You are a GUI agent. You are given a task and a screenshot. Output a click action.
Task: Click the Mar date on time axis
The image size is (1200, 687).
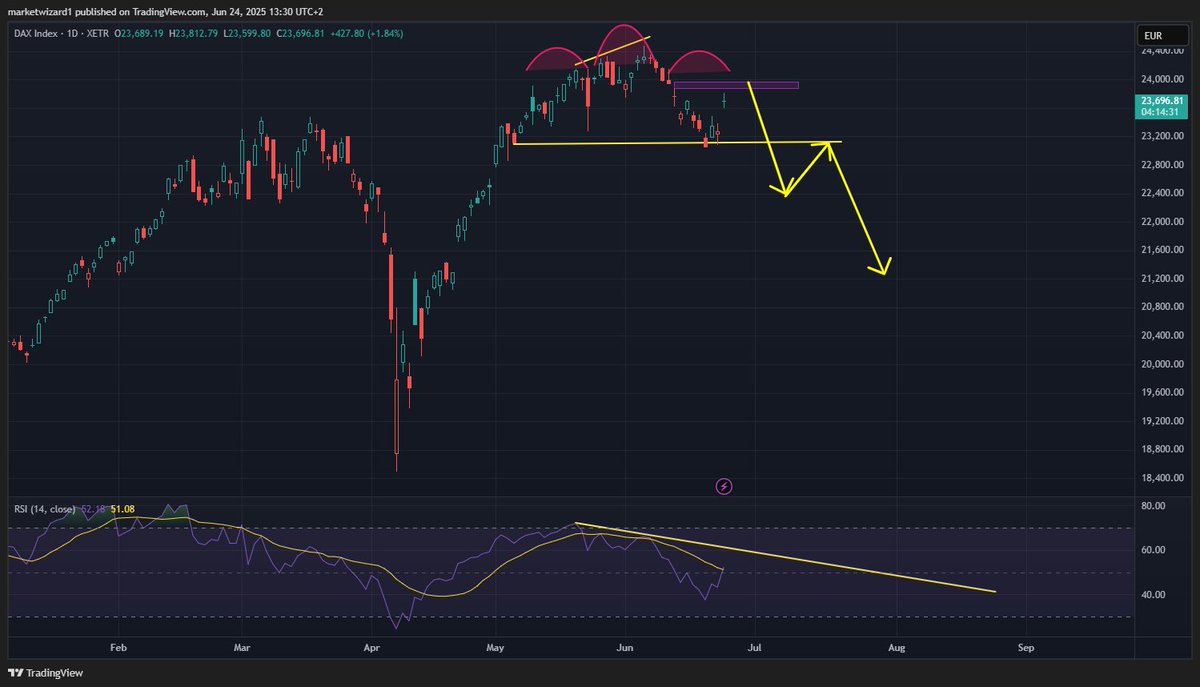point(241,648)
